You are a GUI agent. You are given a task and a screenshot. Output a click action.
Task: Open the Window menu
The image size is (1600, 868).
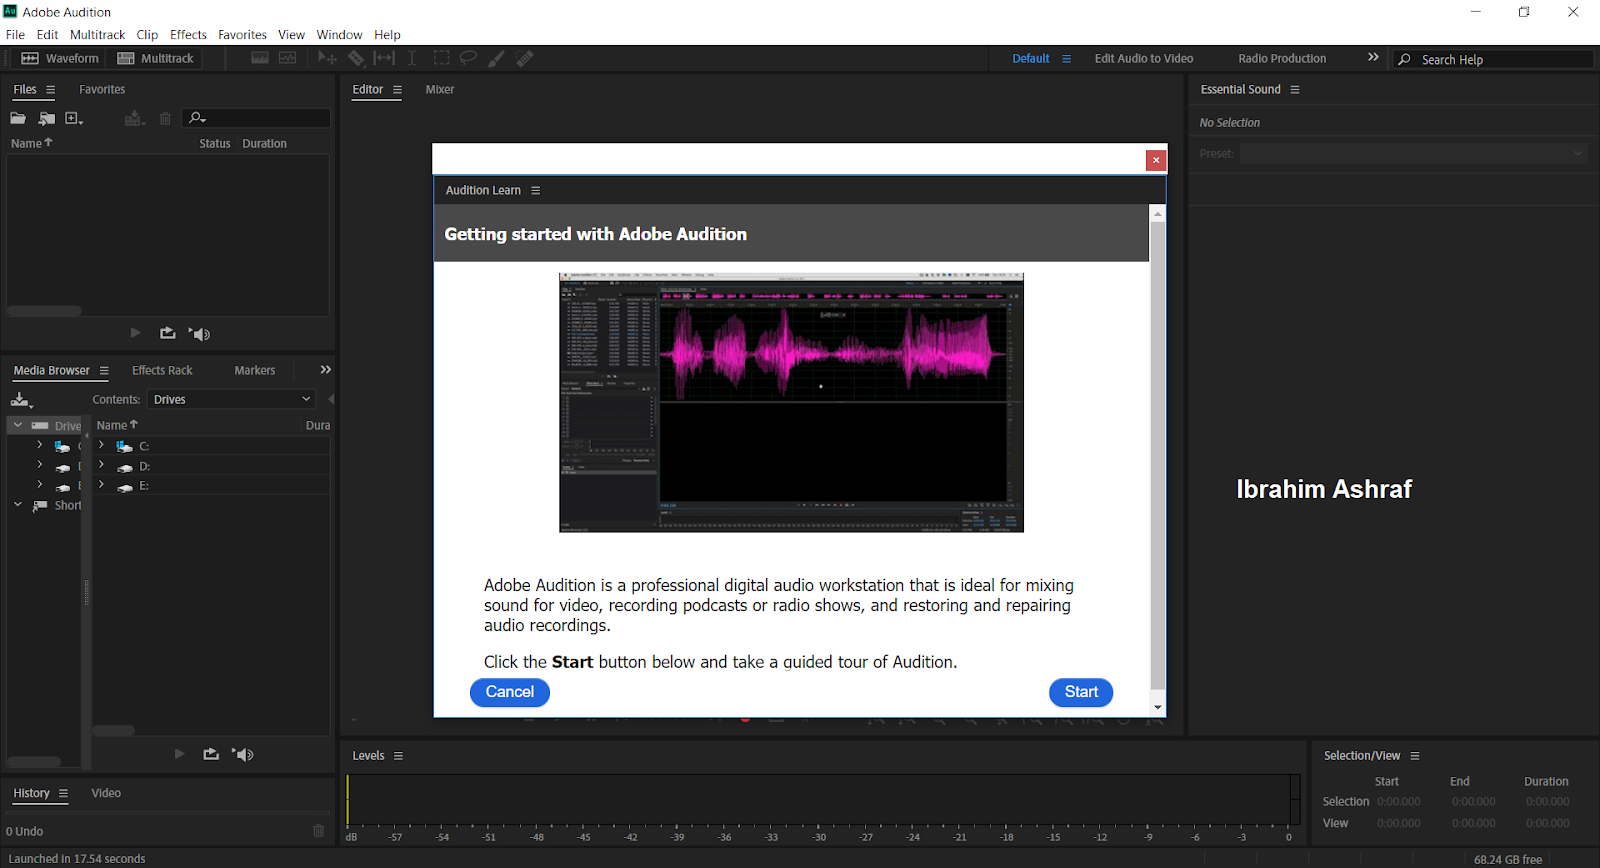[x=339, y=34]
